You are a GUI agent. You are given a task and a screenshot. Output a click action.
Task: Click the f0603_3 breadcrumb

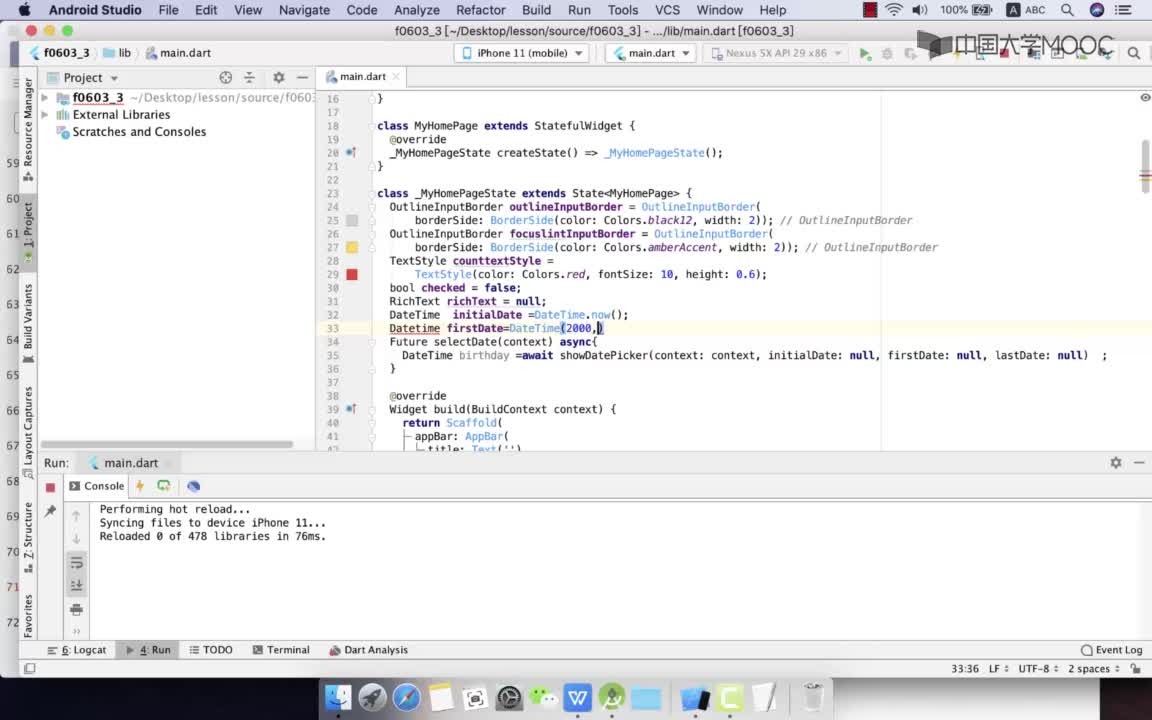[59, 53]
